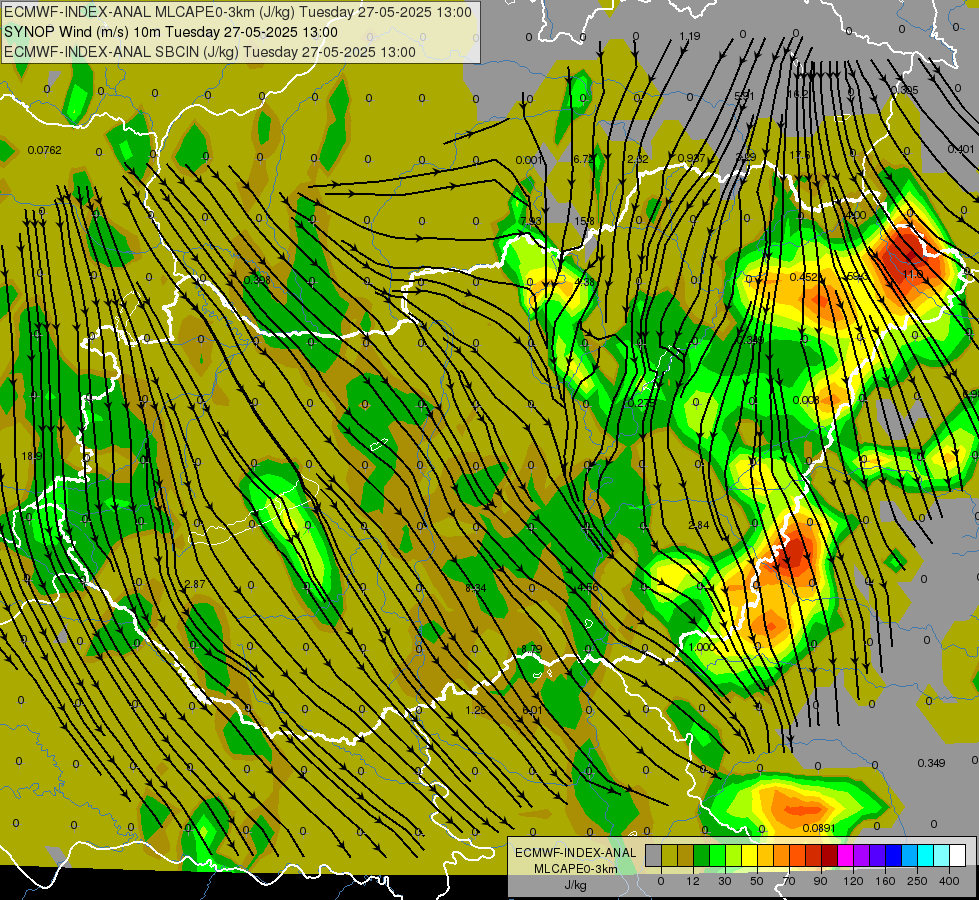Click the map value 7.93
The height and width of the screenshot is (900, 979).
click(531, 221)
